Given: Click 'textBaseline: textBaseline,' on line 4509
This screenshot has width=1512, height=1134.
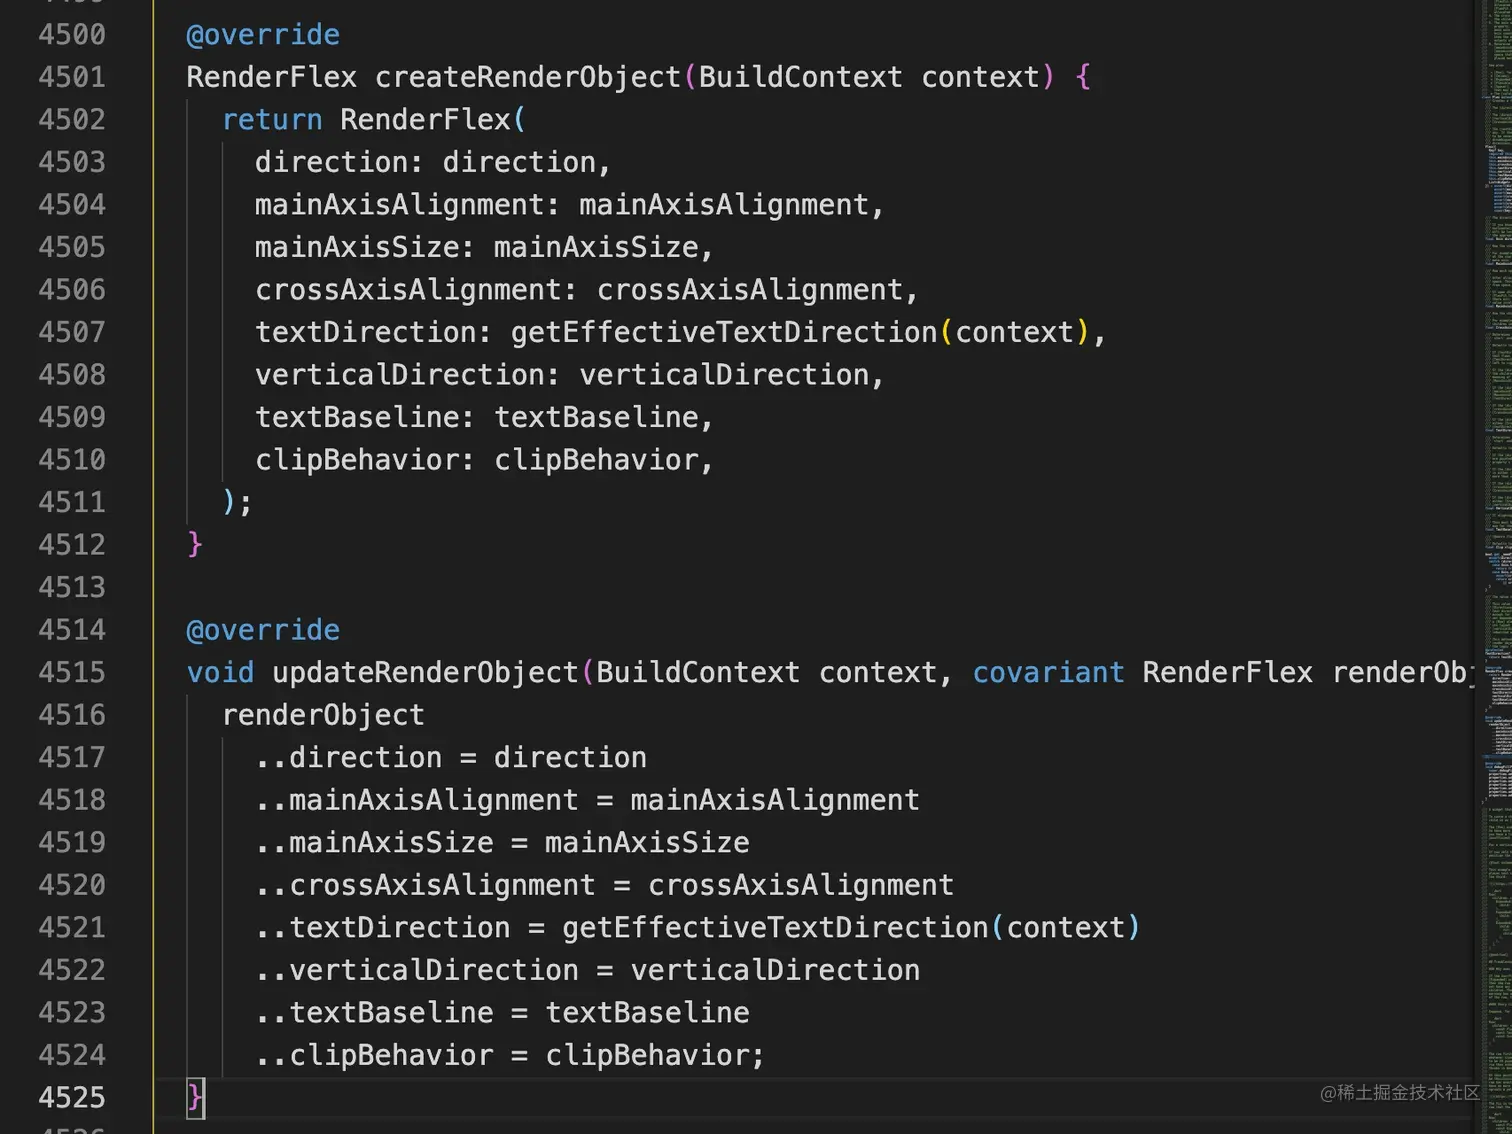Looking at the screenshot, I should click(485, 417).
